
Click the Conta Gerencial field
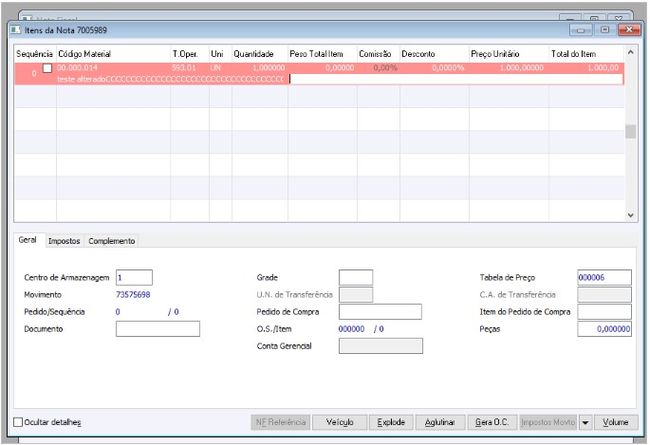click(381, 346)
